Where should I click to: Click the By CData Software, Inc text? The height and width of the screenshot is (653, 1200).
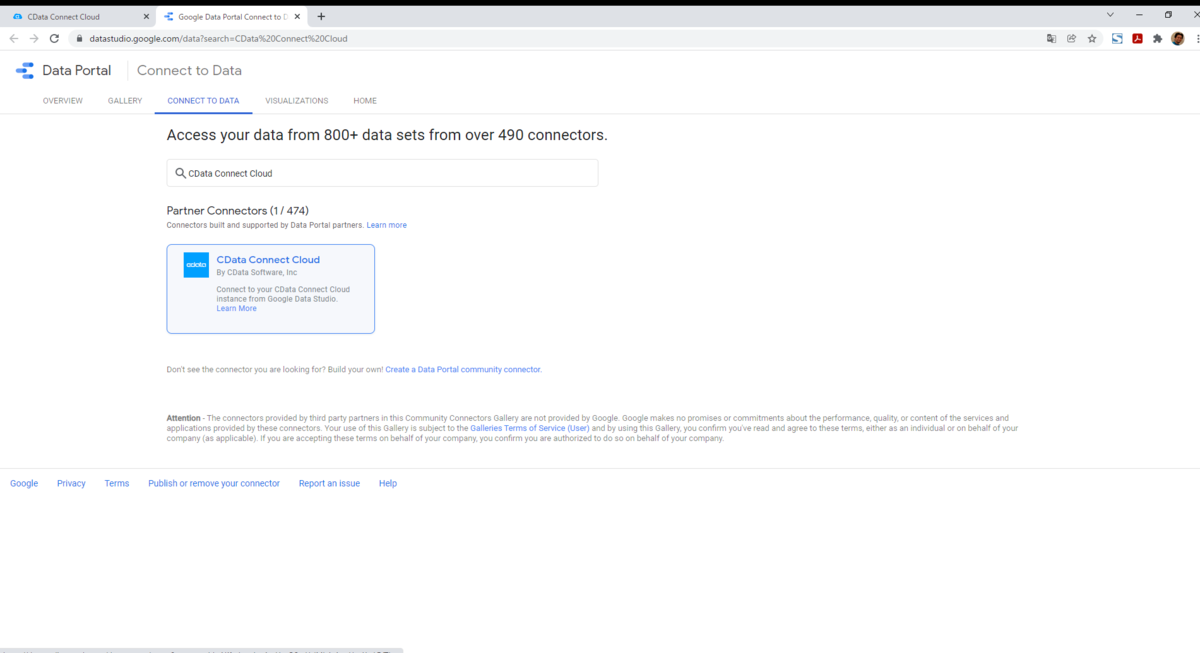tap(256, 272)
